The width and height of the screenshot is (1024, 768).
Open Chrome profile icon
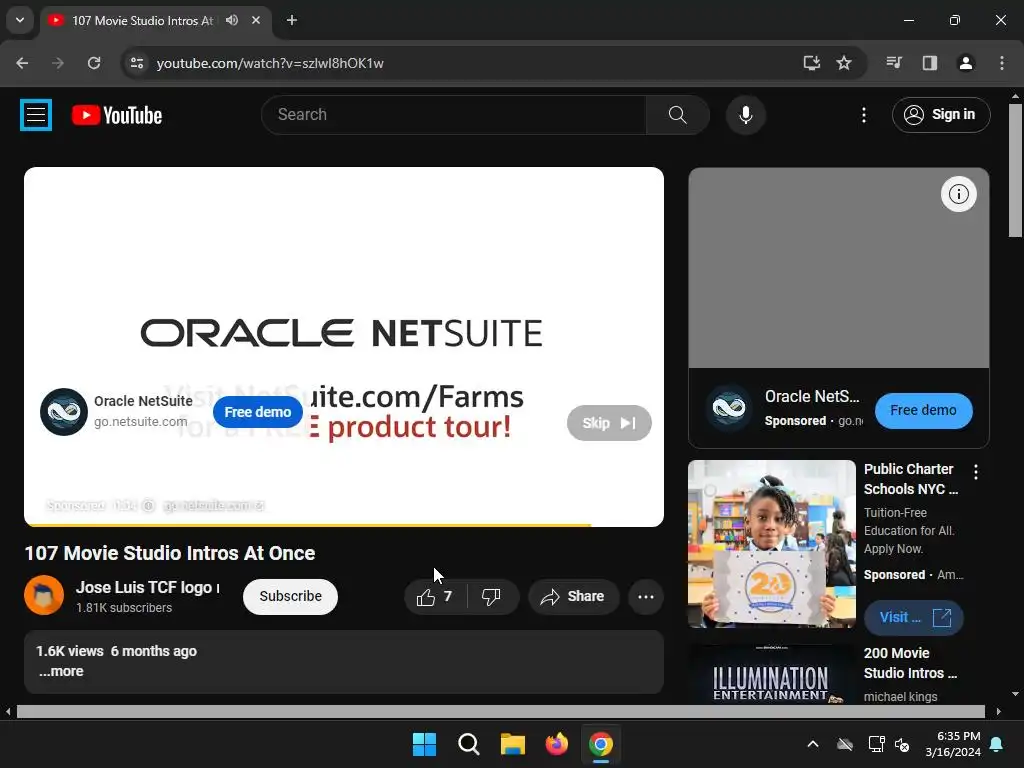coord(965,63)
